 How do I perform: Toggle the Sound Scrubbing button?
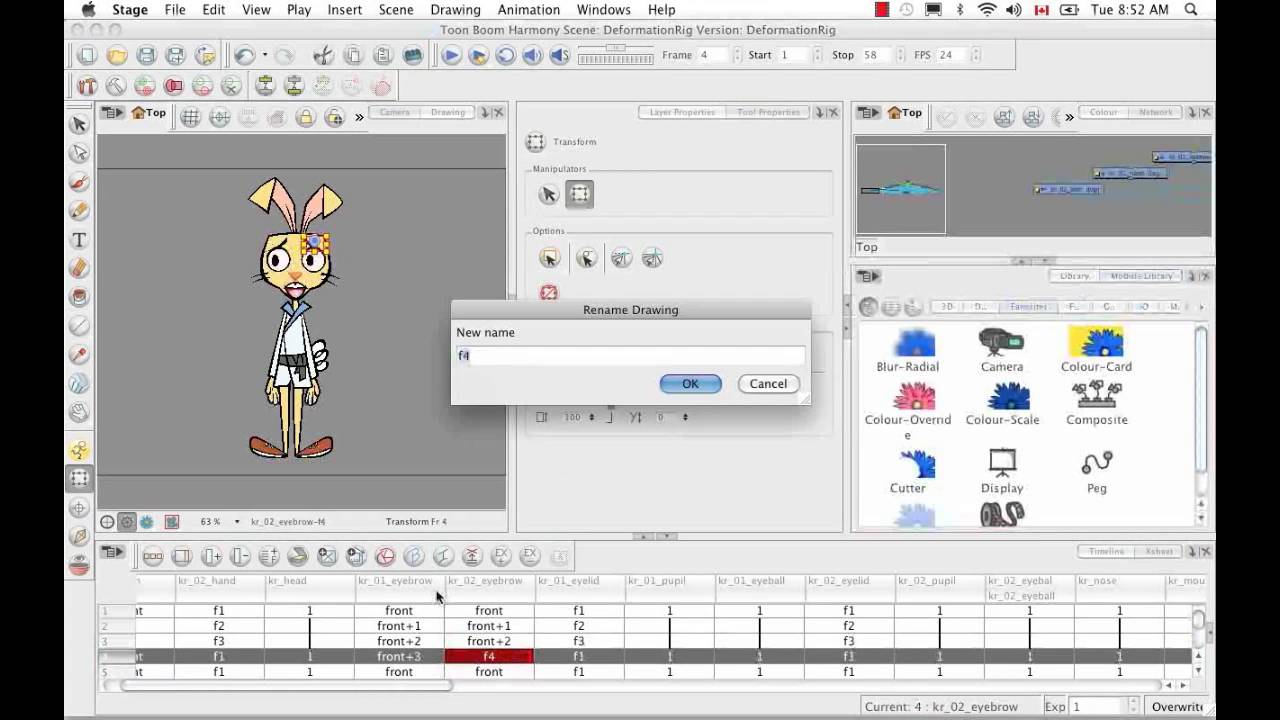(x=559, y=55)
